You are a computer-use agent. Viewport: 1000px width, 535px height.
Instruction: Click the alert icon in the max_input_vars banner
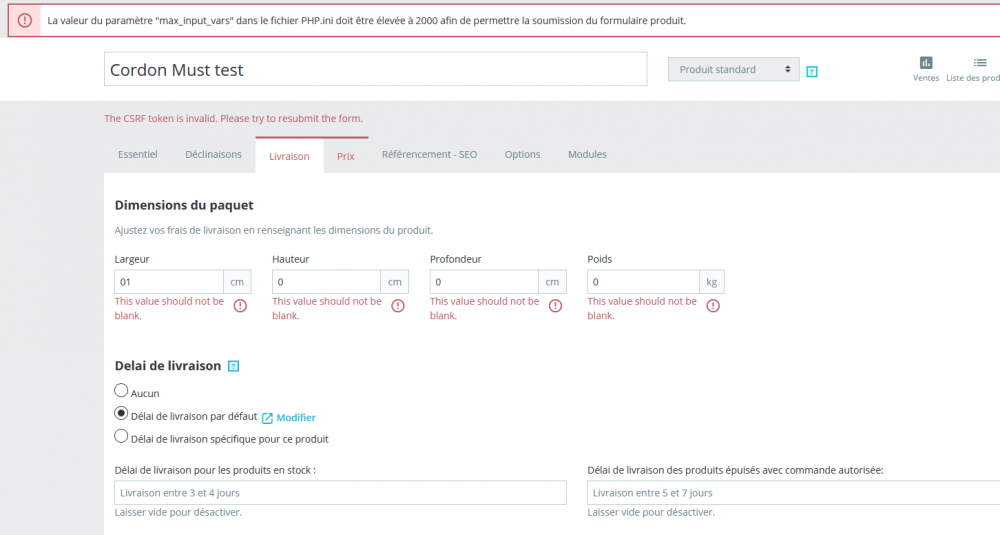24,20
